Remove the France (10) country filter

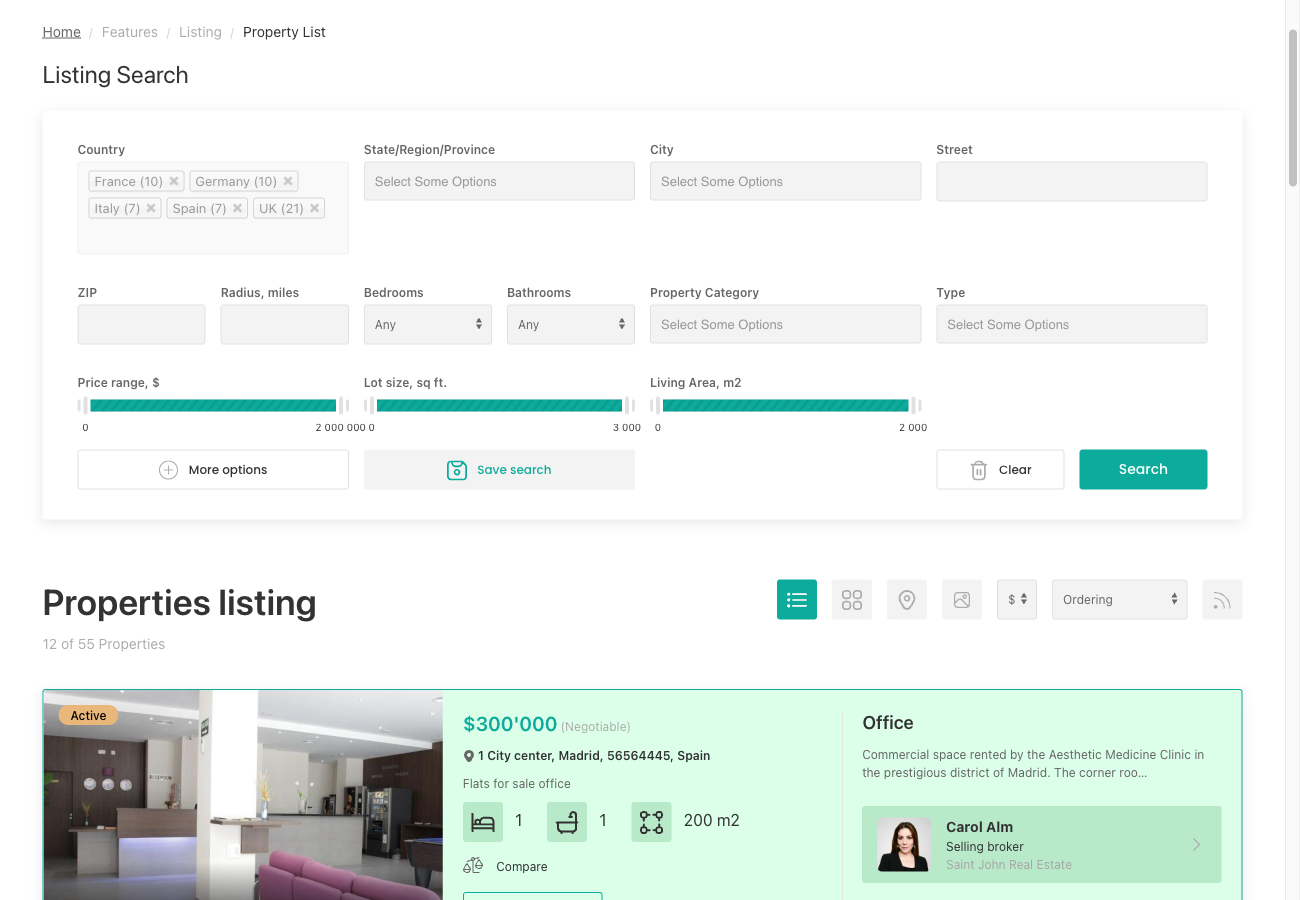coord(174,181)
